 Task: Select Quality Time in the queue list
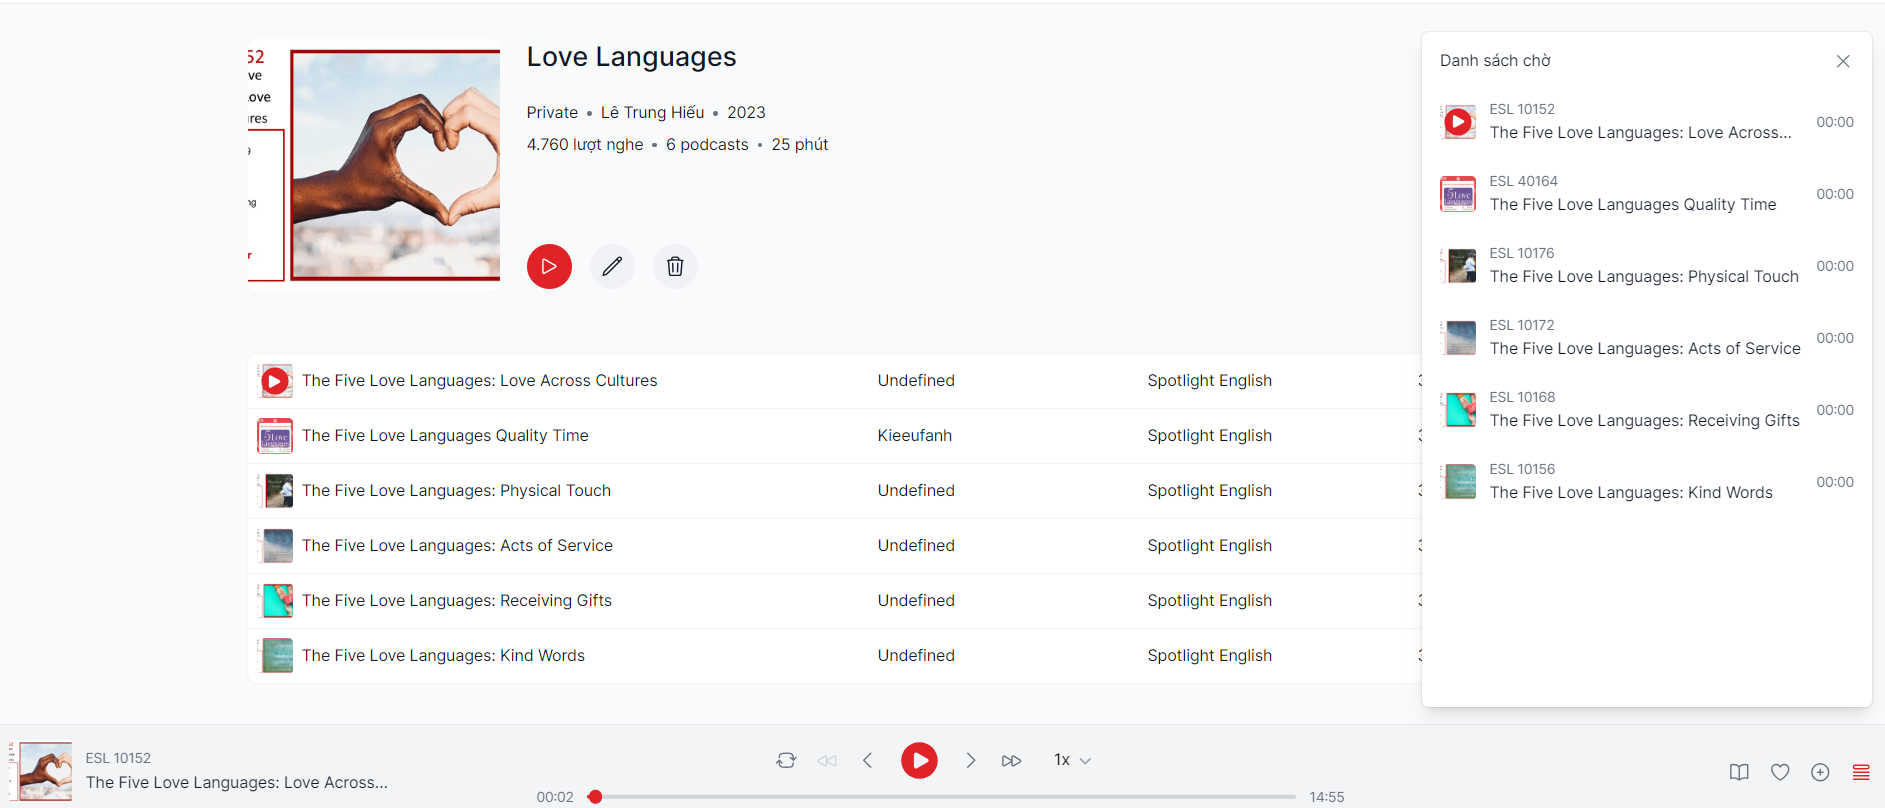(1632, 204)
